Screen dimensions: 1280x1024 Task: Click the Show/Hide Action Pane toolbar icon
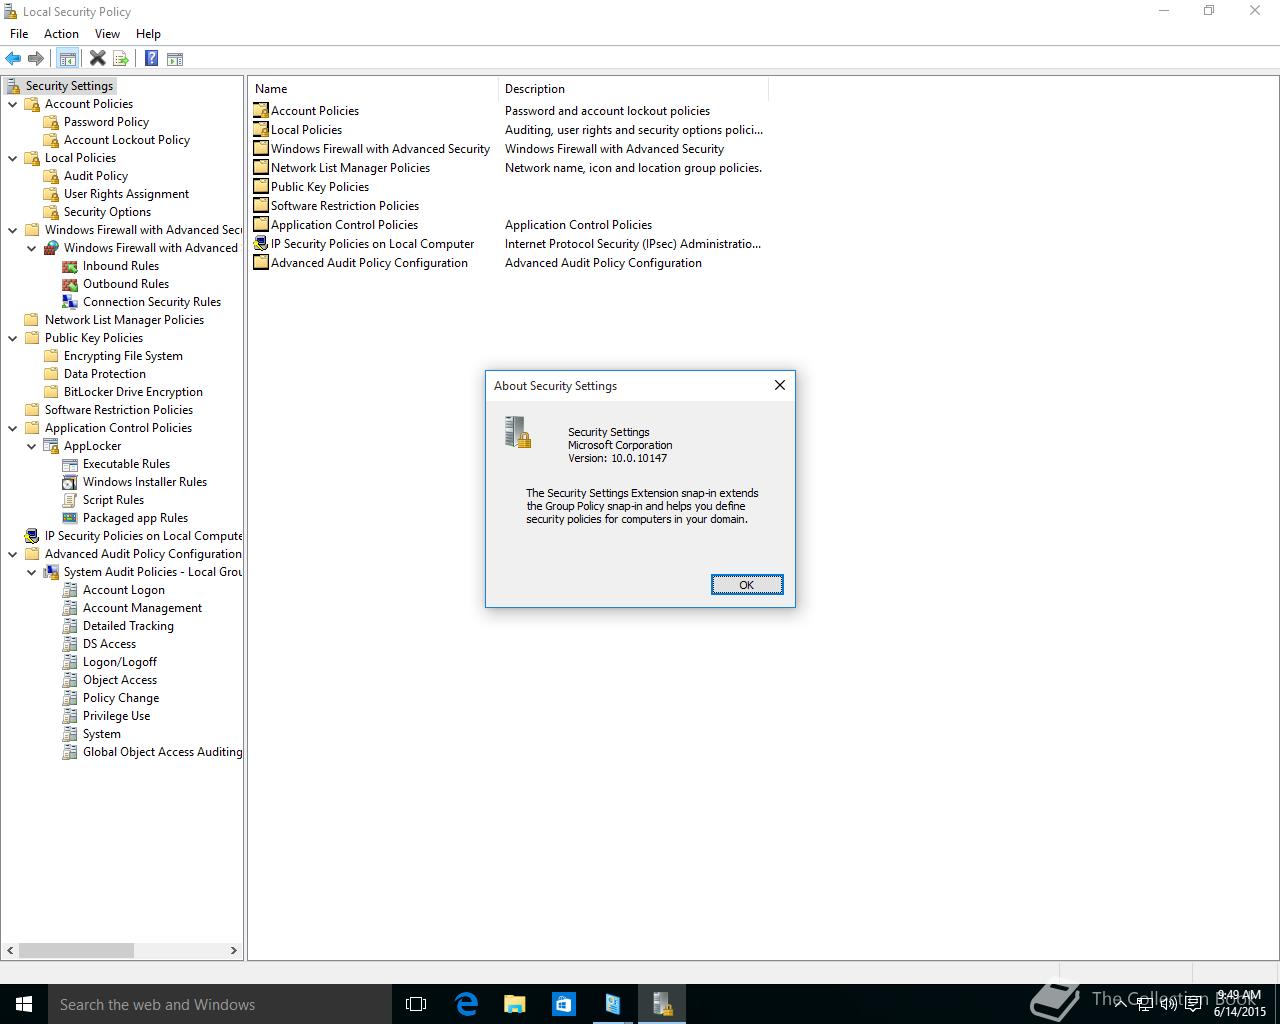(x=175, y=59)
